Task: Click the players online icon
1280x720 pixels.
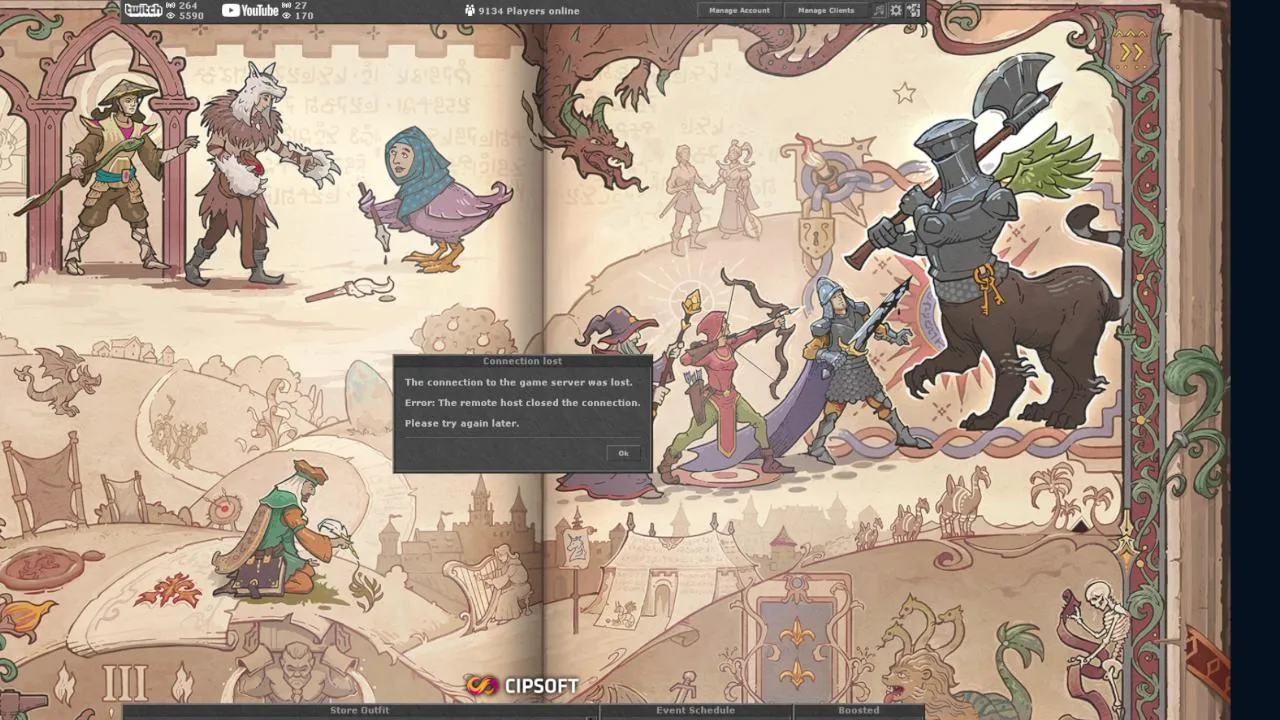Action: coord(470,10)
